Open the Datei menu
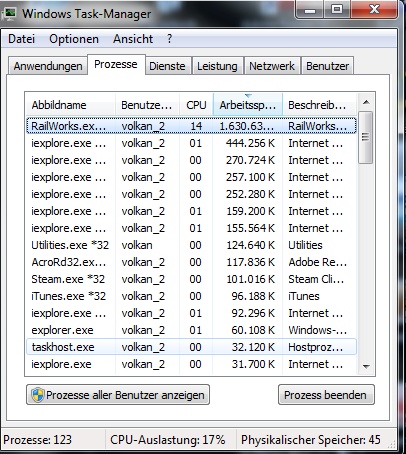The width and height of the screenshot is (406, 454). point(21,39)
